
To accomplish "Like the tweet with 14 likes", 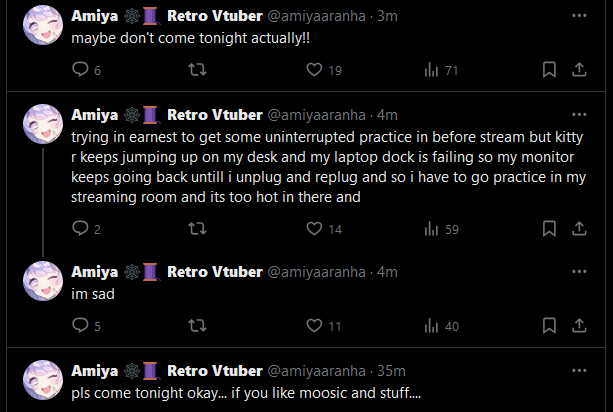I will [314, 229].
